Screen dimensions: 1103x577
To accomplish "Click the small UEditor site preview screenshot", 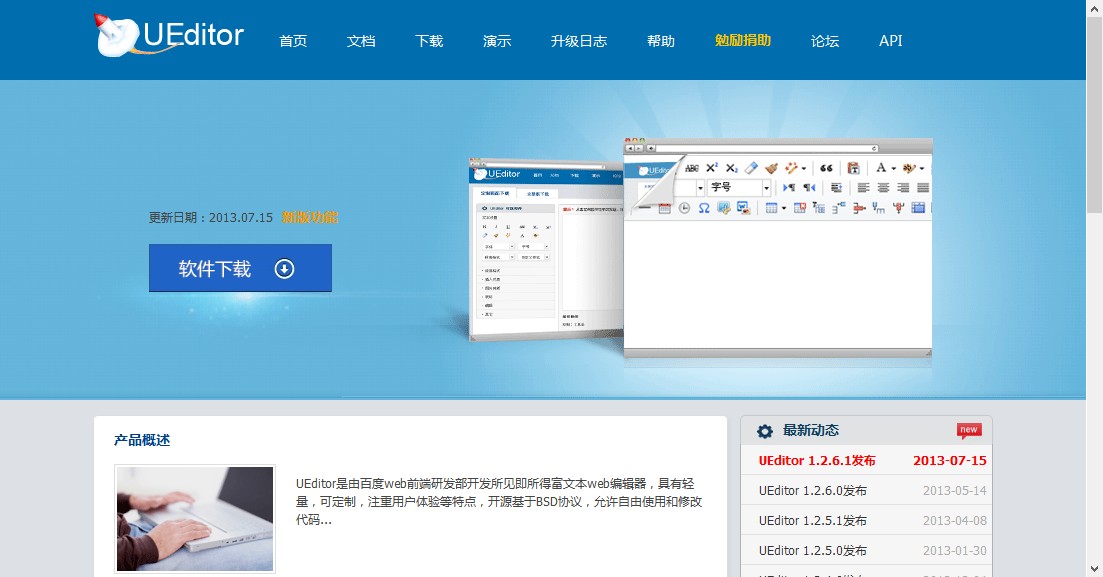I will [x=546, y=250].
